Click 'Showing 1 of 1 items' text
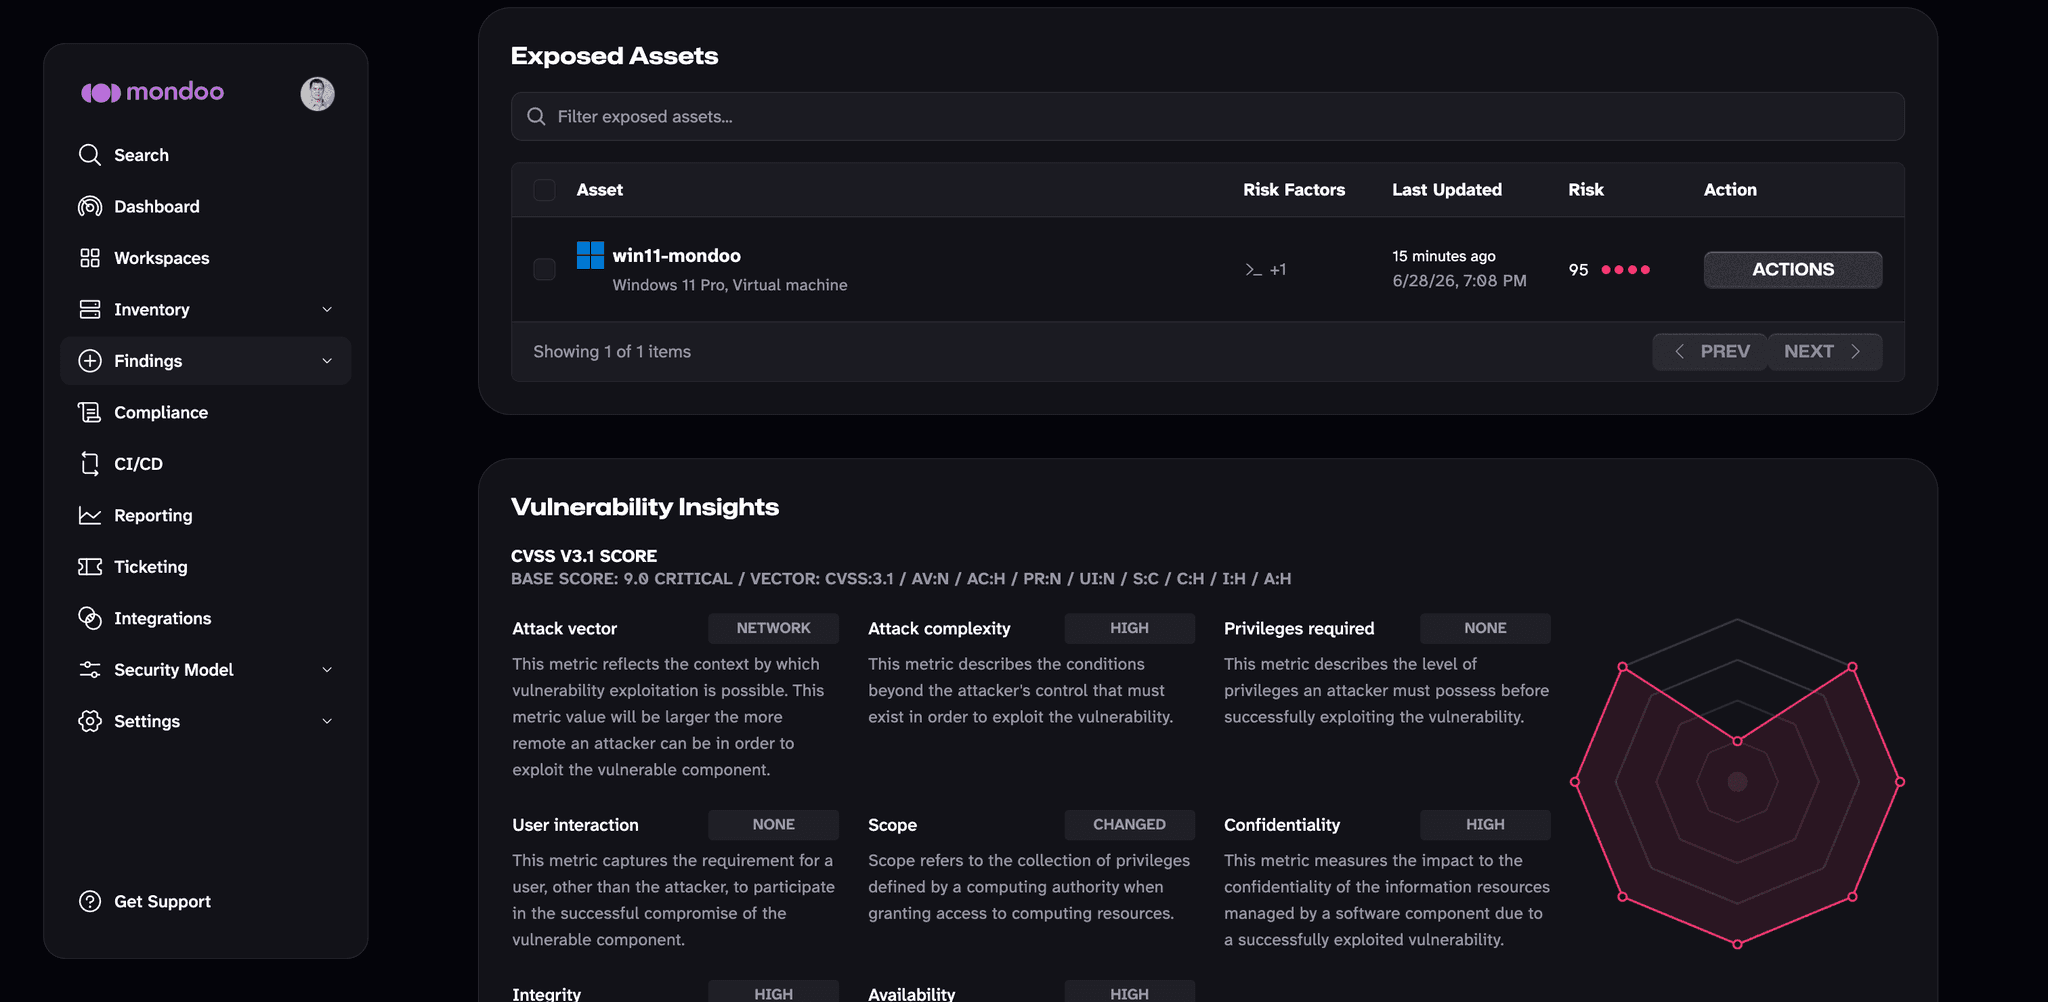This screenshot has height=1002, width=2048. point(612,352)
